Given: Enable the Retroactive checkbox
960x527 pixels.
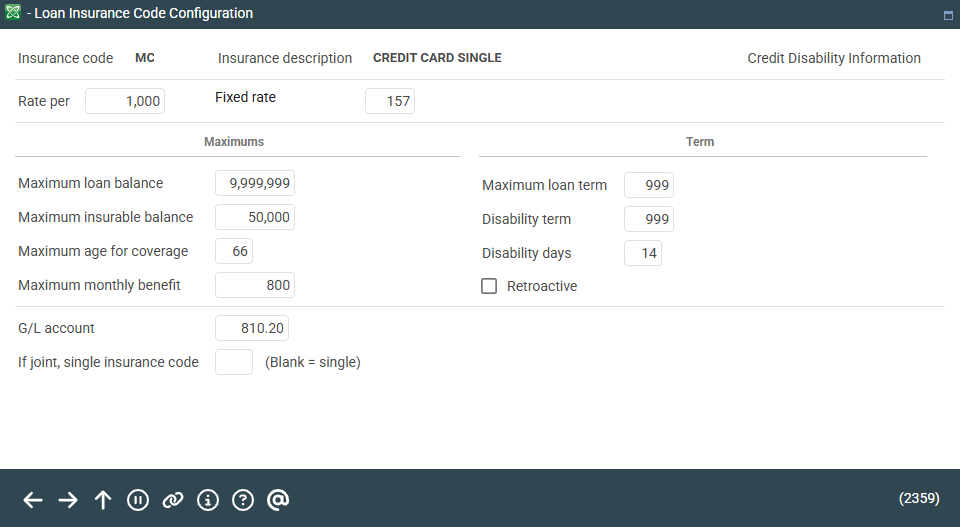Looking at the screenshot, I should (x=489, y=286).
